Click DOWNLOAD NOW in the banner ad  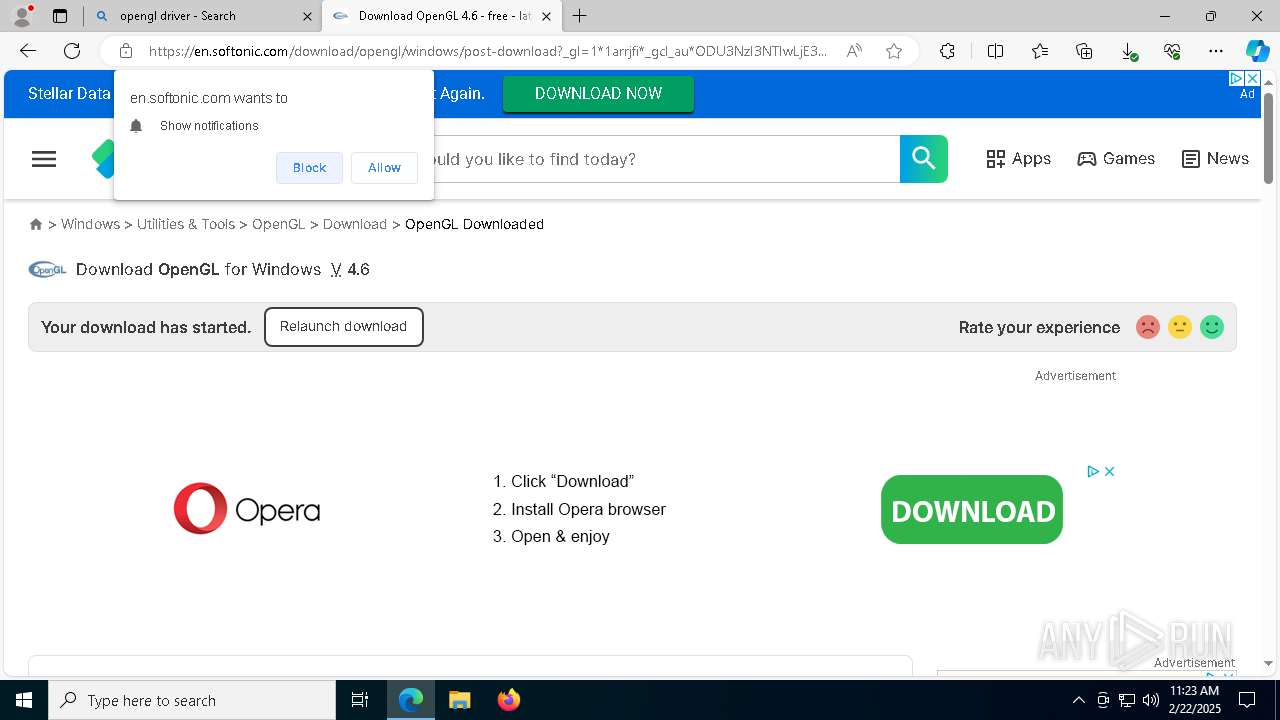coord(598,93)
